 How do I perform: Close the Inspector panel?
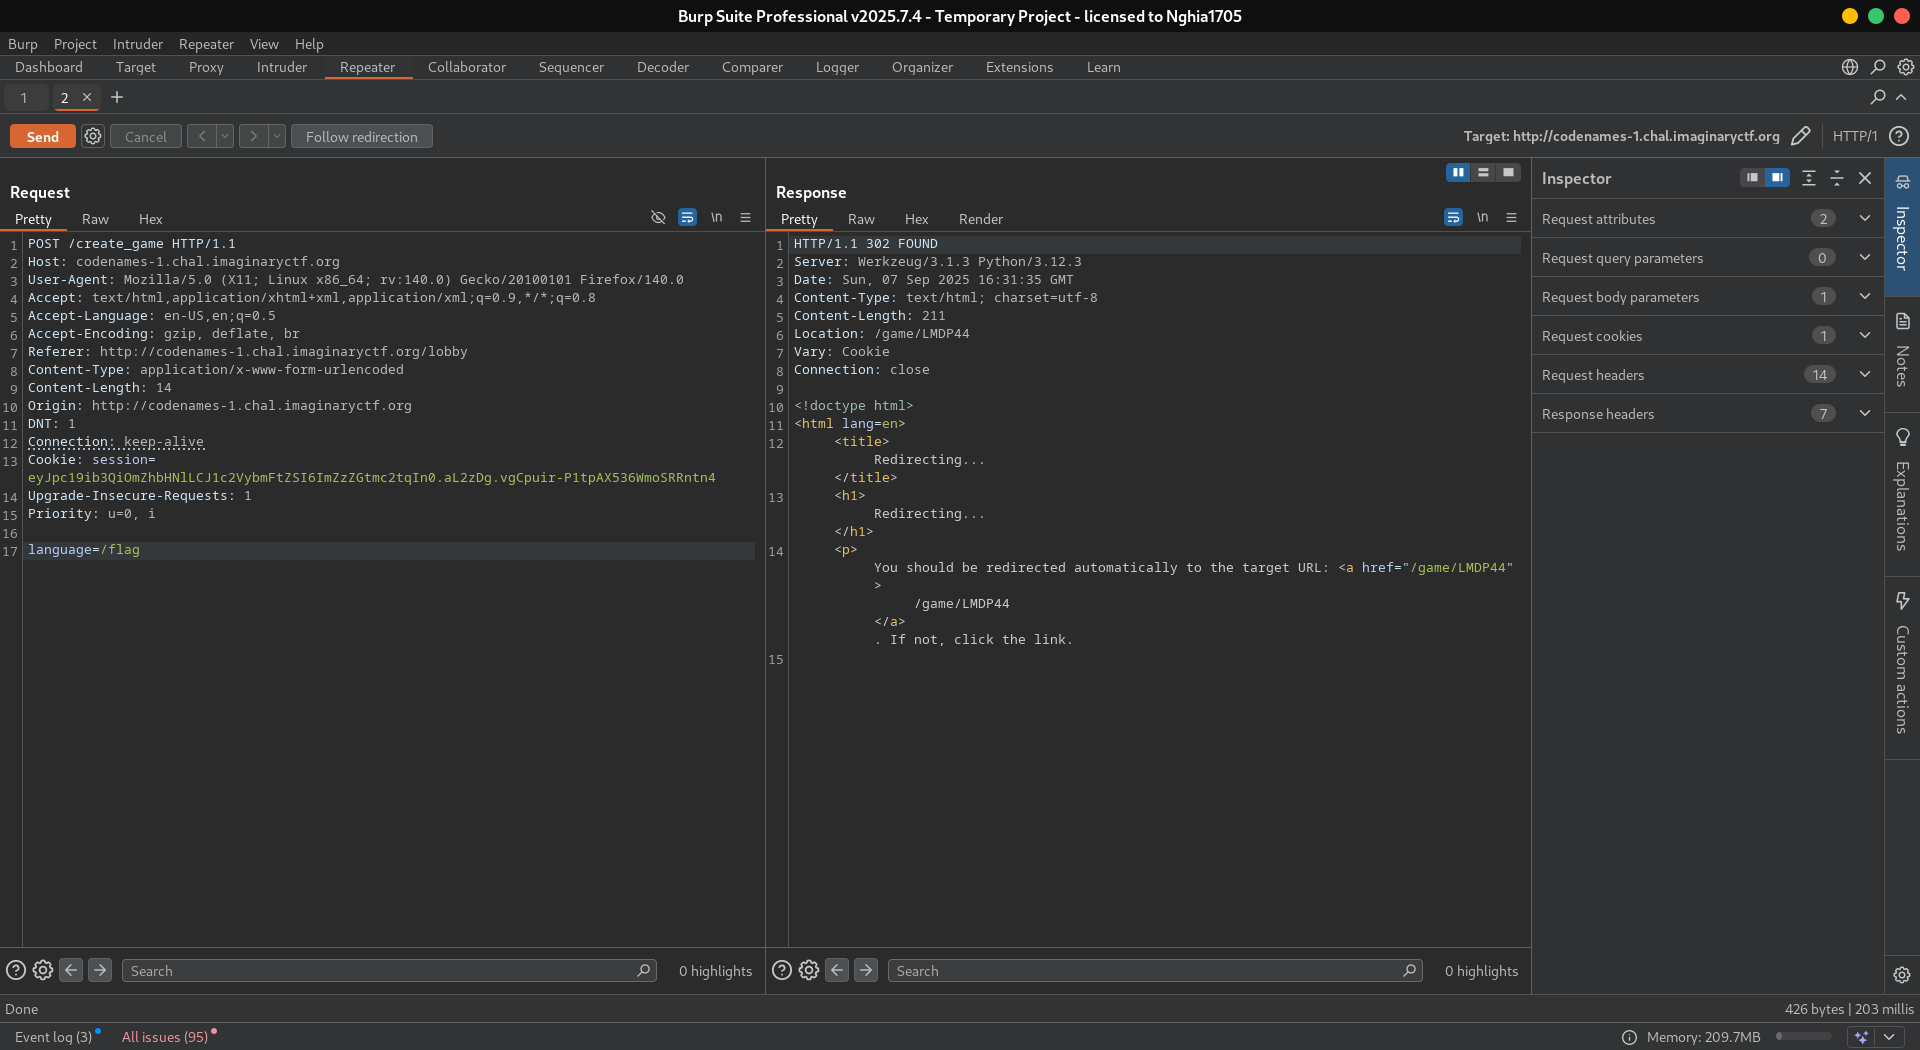point(1865,178)
